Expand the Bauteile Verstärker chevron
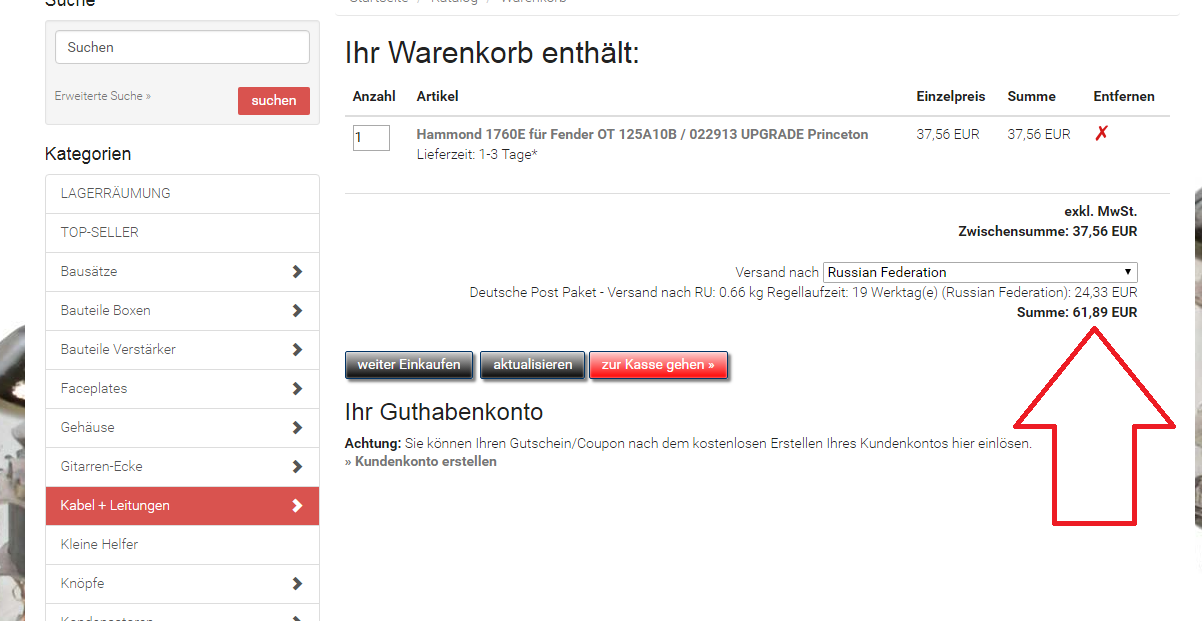Screen dimensions: 1202x621 pos(297,350)
